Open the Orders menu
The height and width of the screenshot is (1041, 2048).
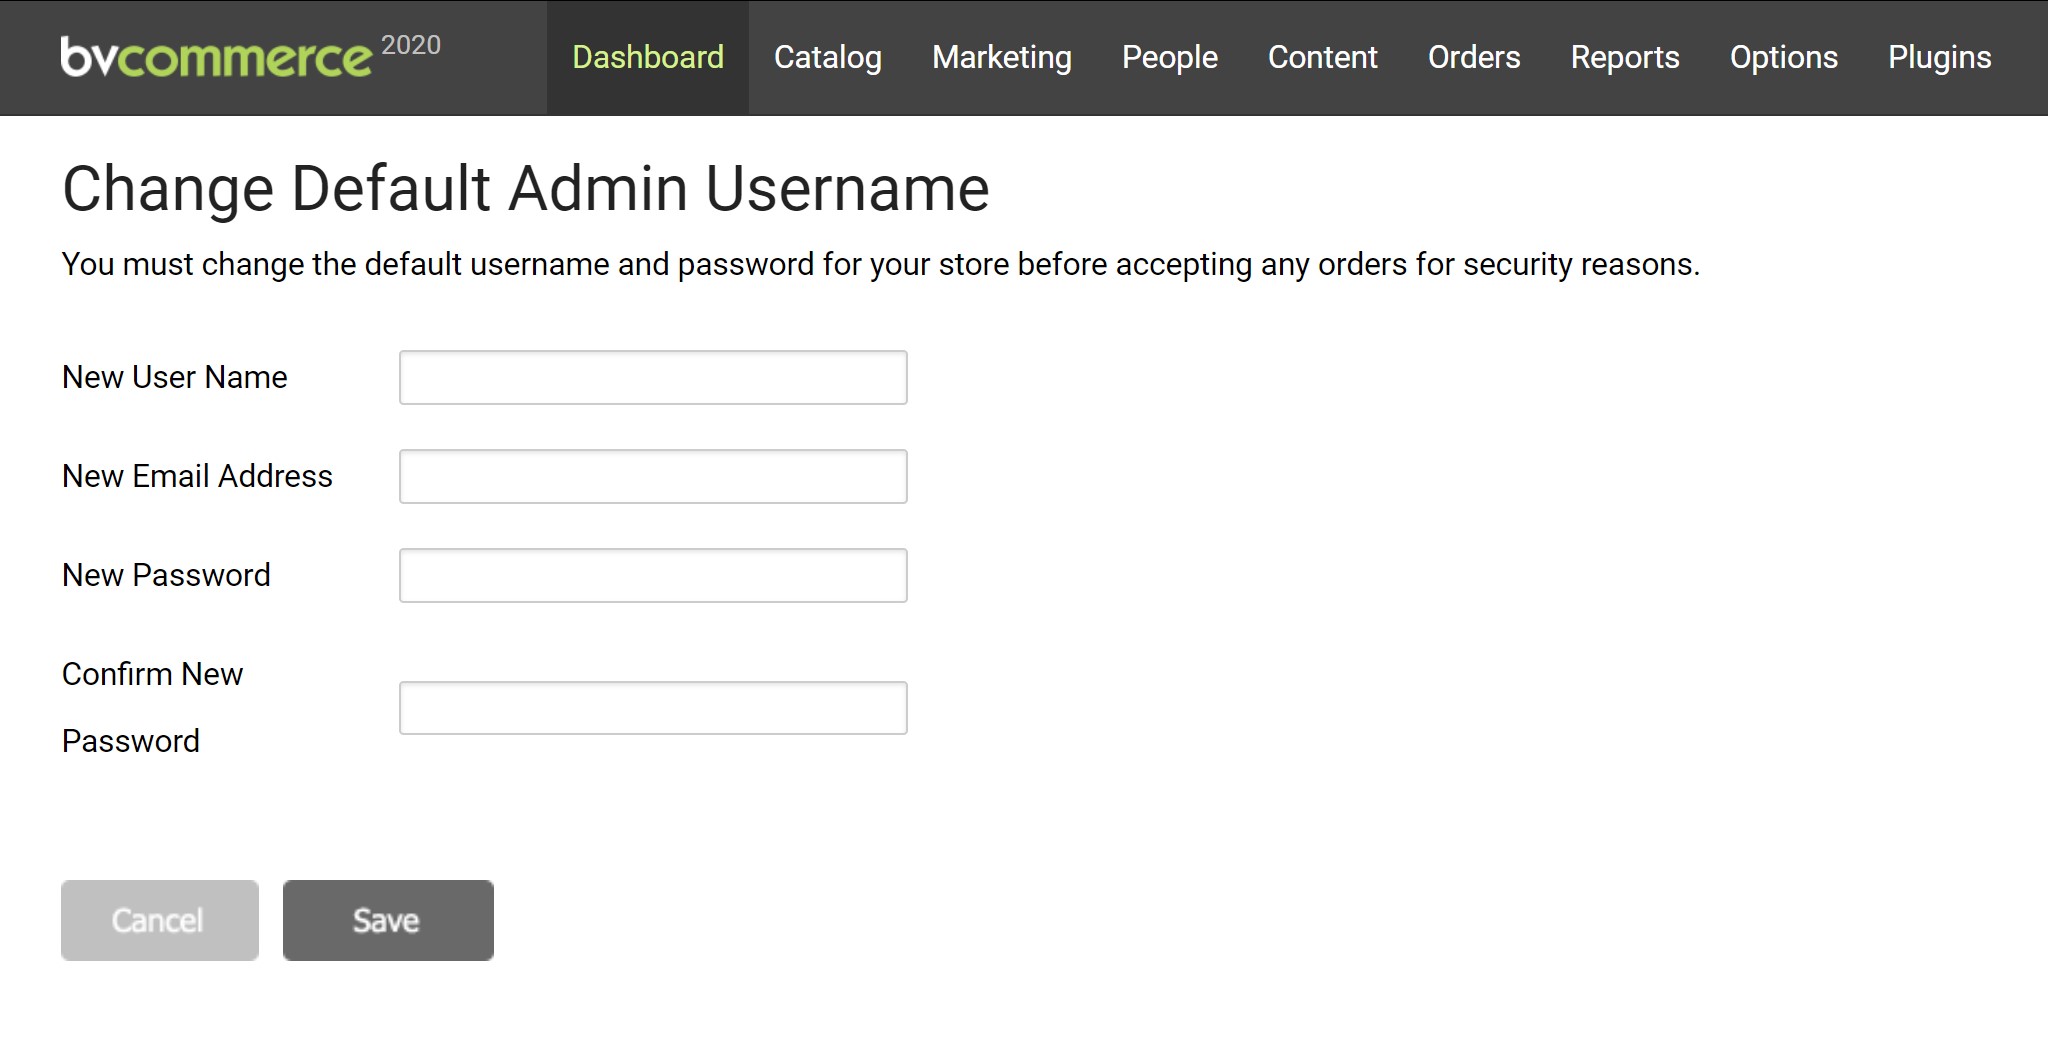coord(1474,57)
